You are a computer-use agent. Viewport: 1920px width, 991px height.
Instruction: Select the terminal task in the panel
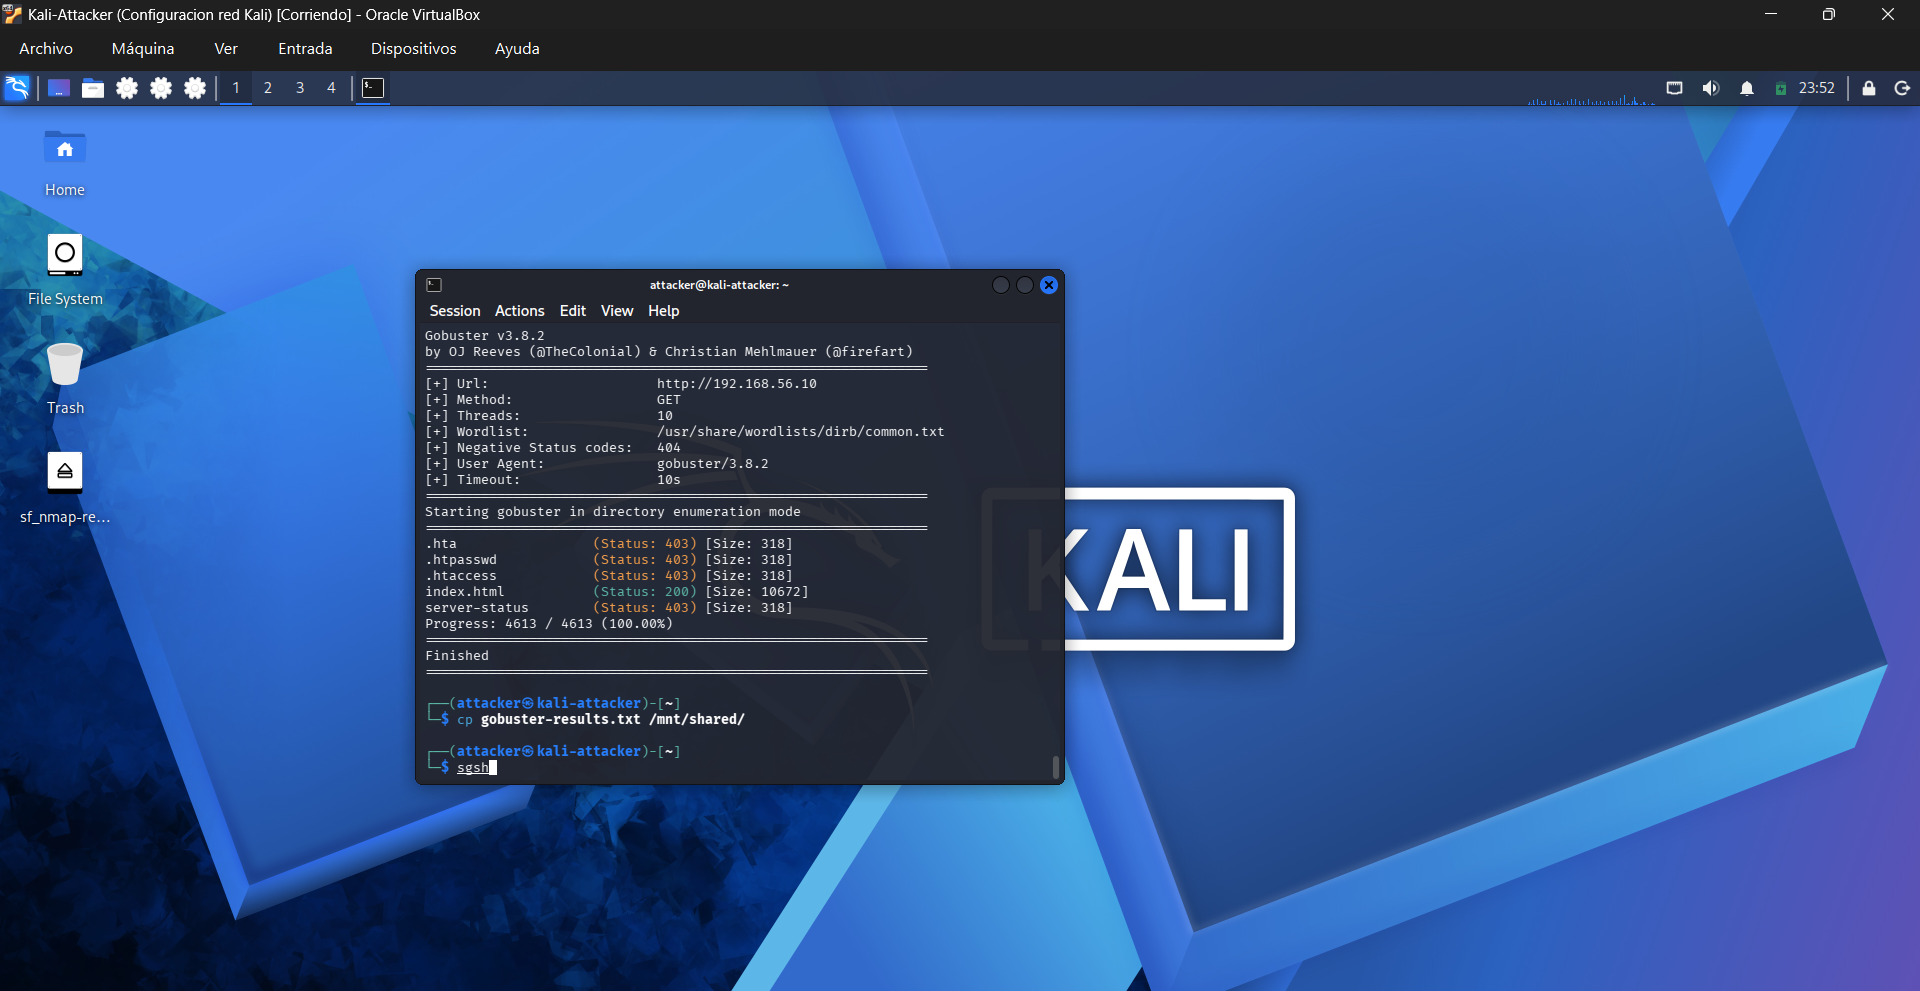coord(373,88)
